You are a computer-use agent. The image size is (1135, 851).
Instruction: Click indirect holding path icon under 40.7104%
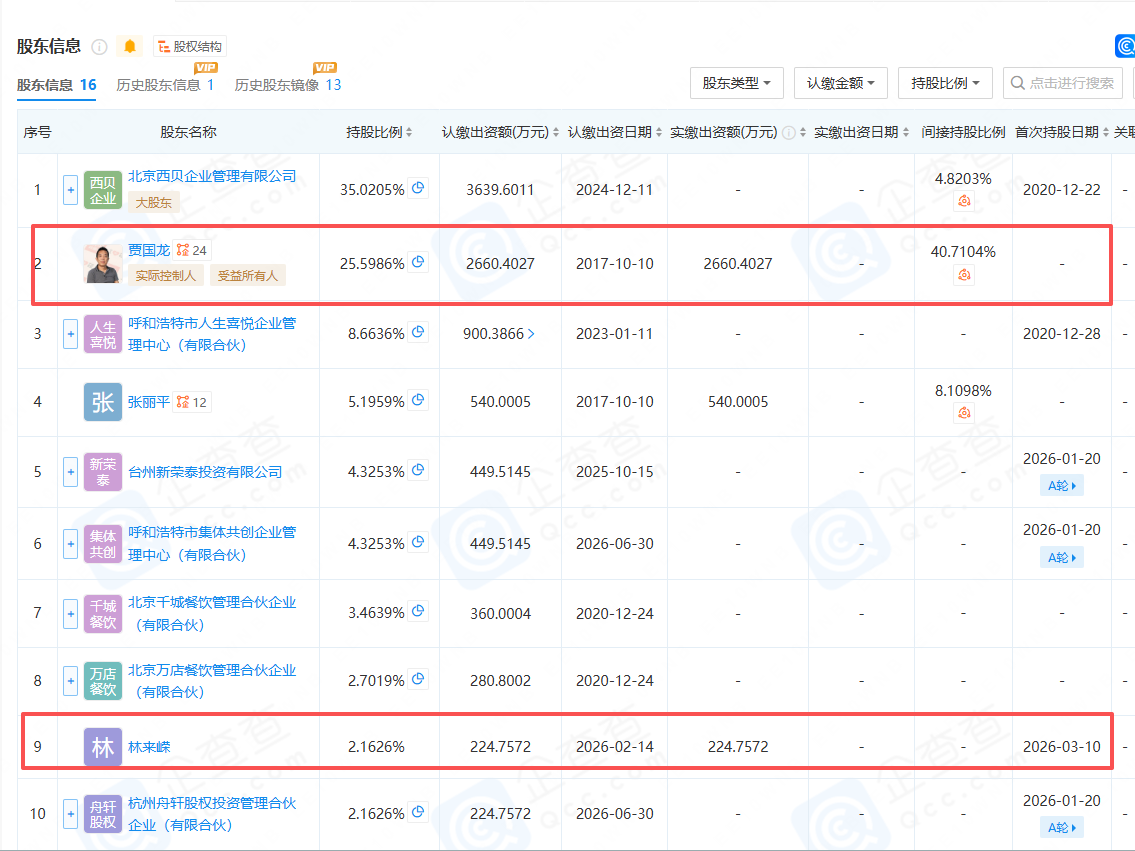click(x=964, y=275)
